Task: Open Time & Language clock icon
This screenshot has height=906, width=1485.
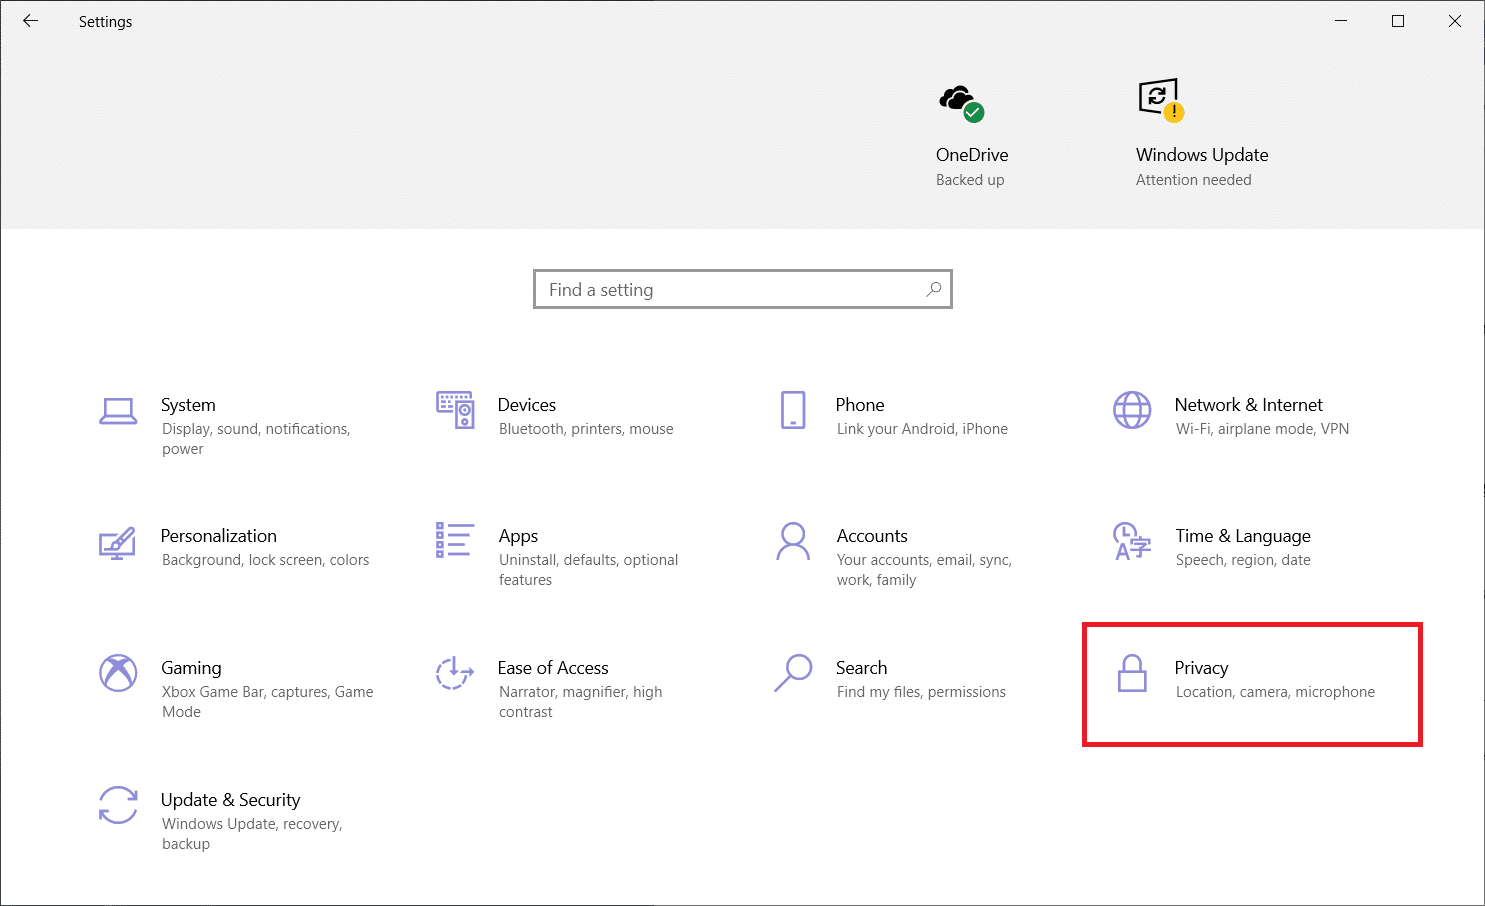Action: (x=1132, y=542)
